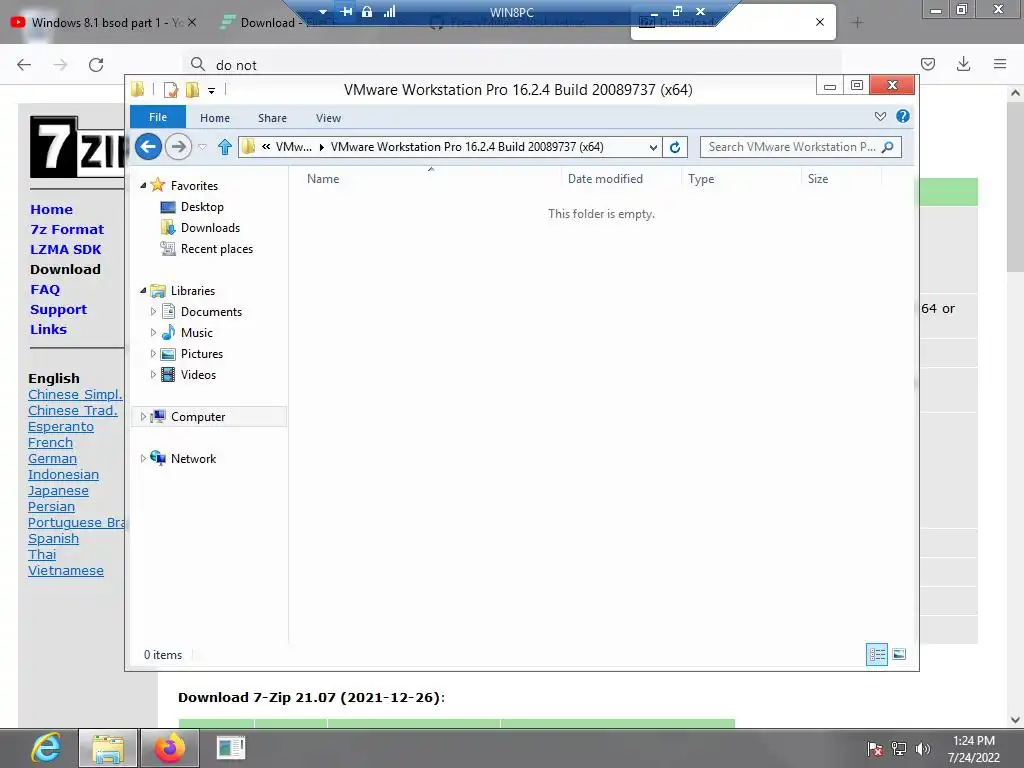Click signal bars icon on WIN8PC bar
This screenshot has width=1024, height=768.
click(x=390, y=12)
